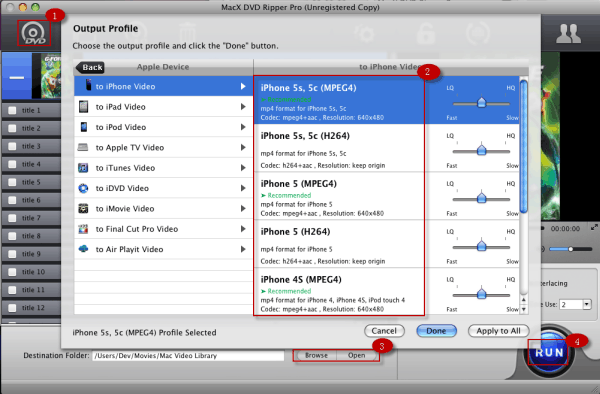600x394 pixels.
Task: Click the Destination Folder path field
Action: (x=188, y=356)
